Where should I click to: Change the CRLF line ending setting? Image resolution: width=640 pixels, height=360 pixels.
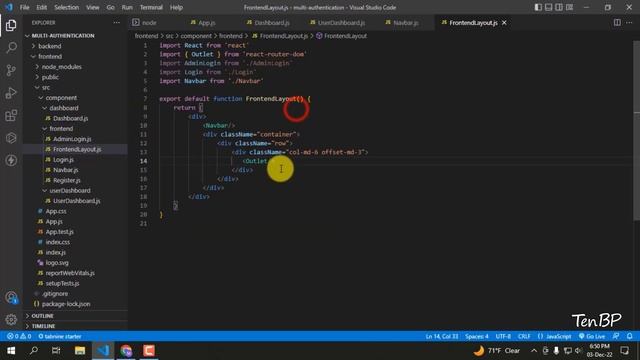[x=524, y=336]
